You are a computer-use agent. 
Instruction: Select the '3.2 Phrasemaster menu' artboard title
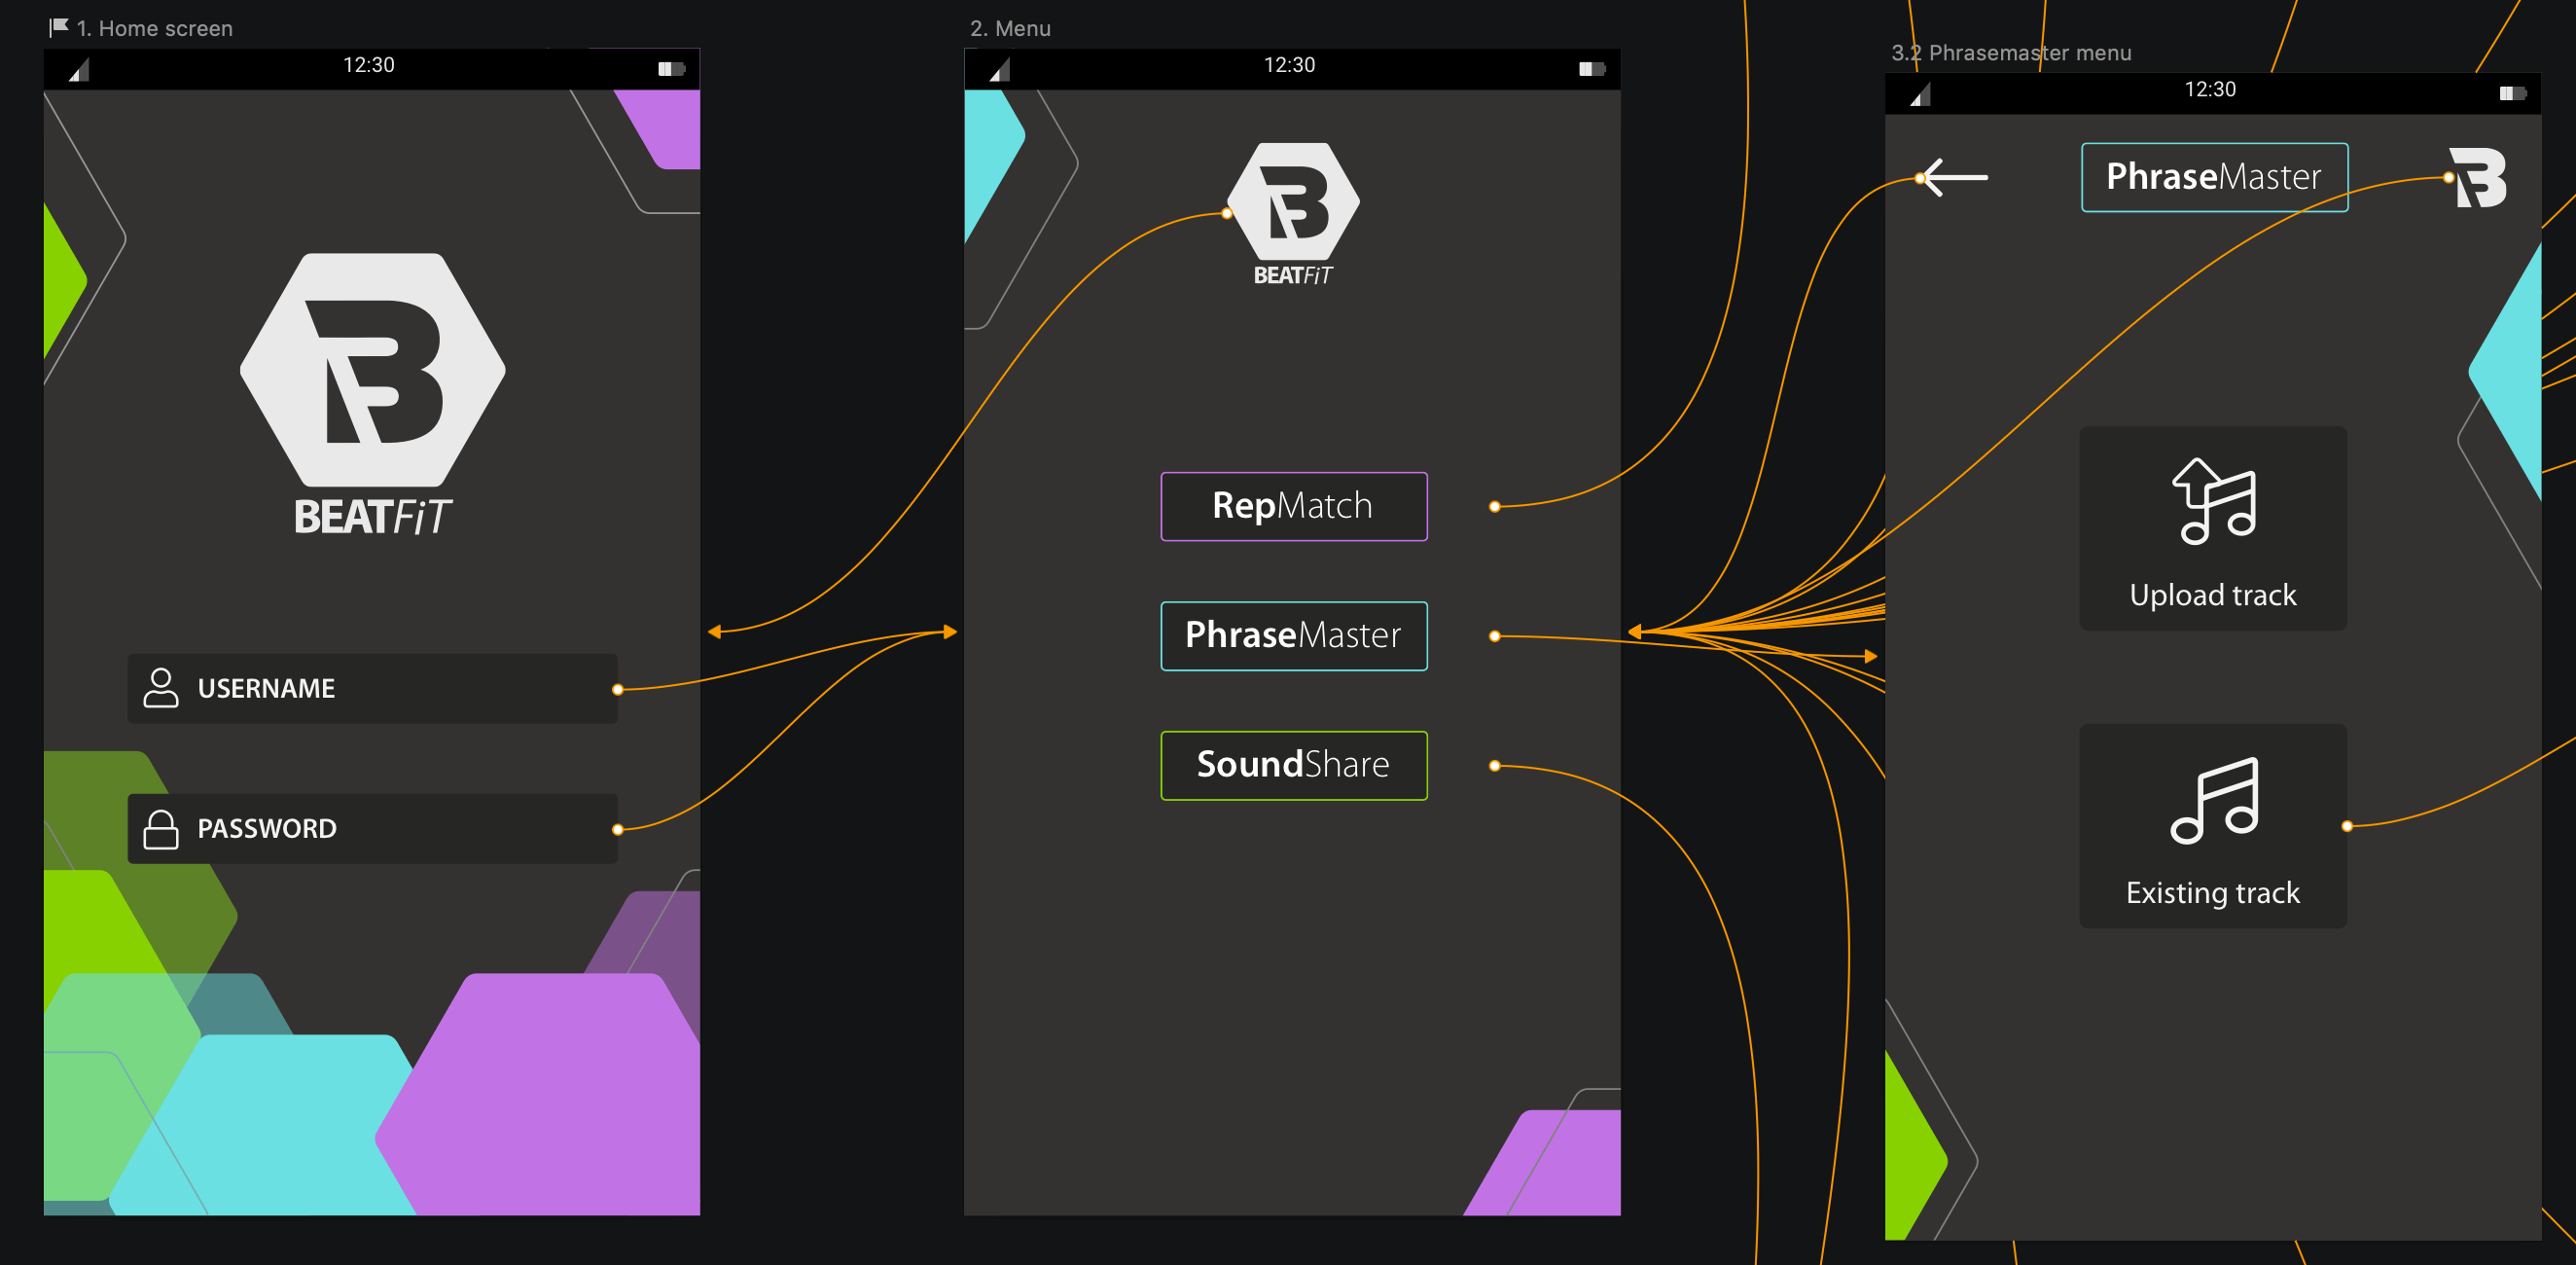point(2011,52)
